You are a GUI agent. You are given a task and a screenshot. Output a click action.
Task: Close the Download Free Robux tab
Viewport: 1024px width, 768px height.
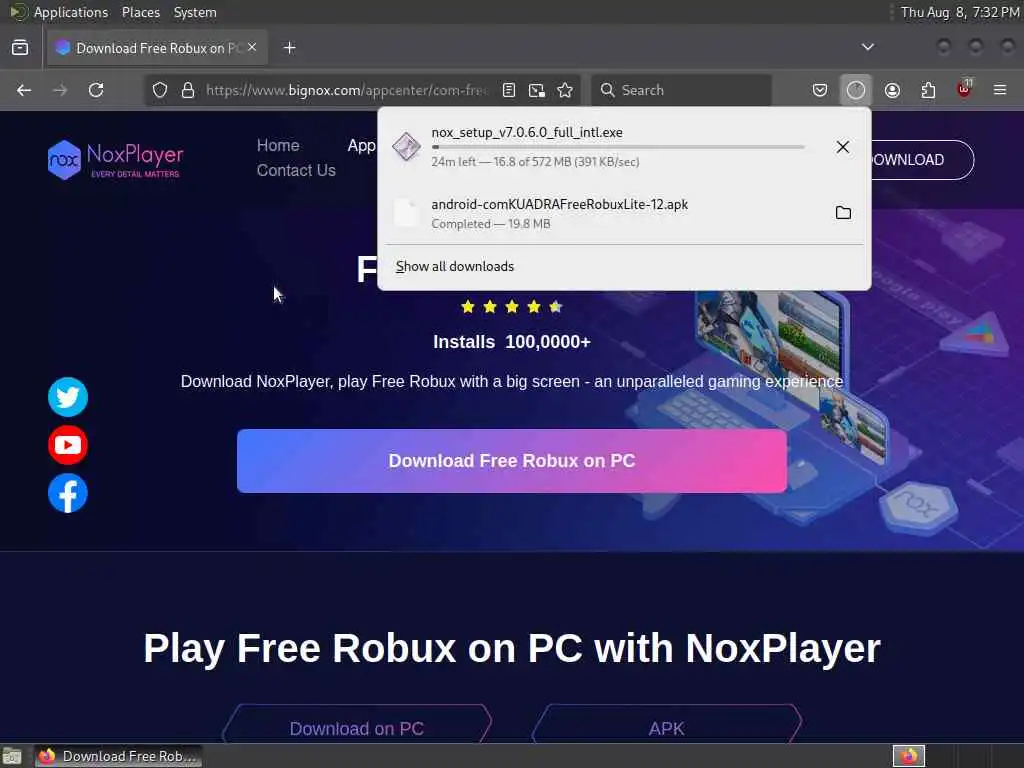click(252, 47)
